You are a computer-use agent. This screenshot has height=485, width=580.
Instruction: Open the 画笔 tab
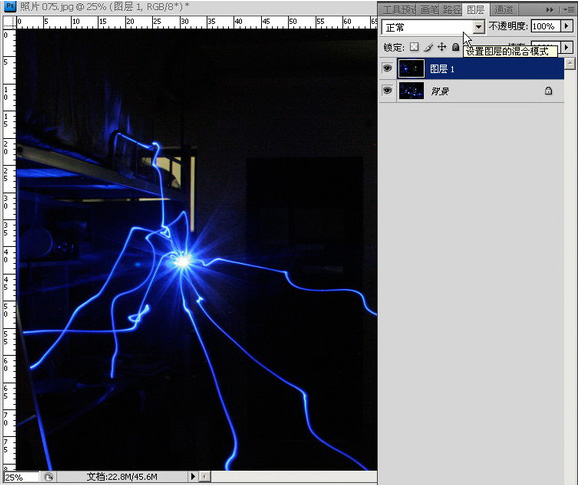pos(429,10)
